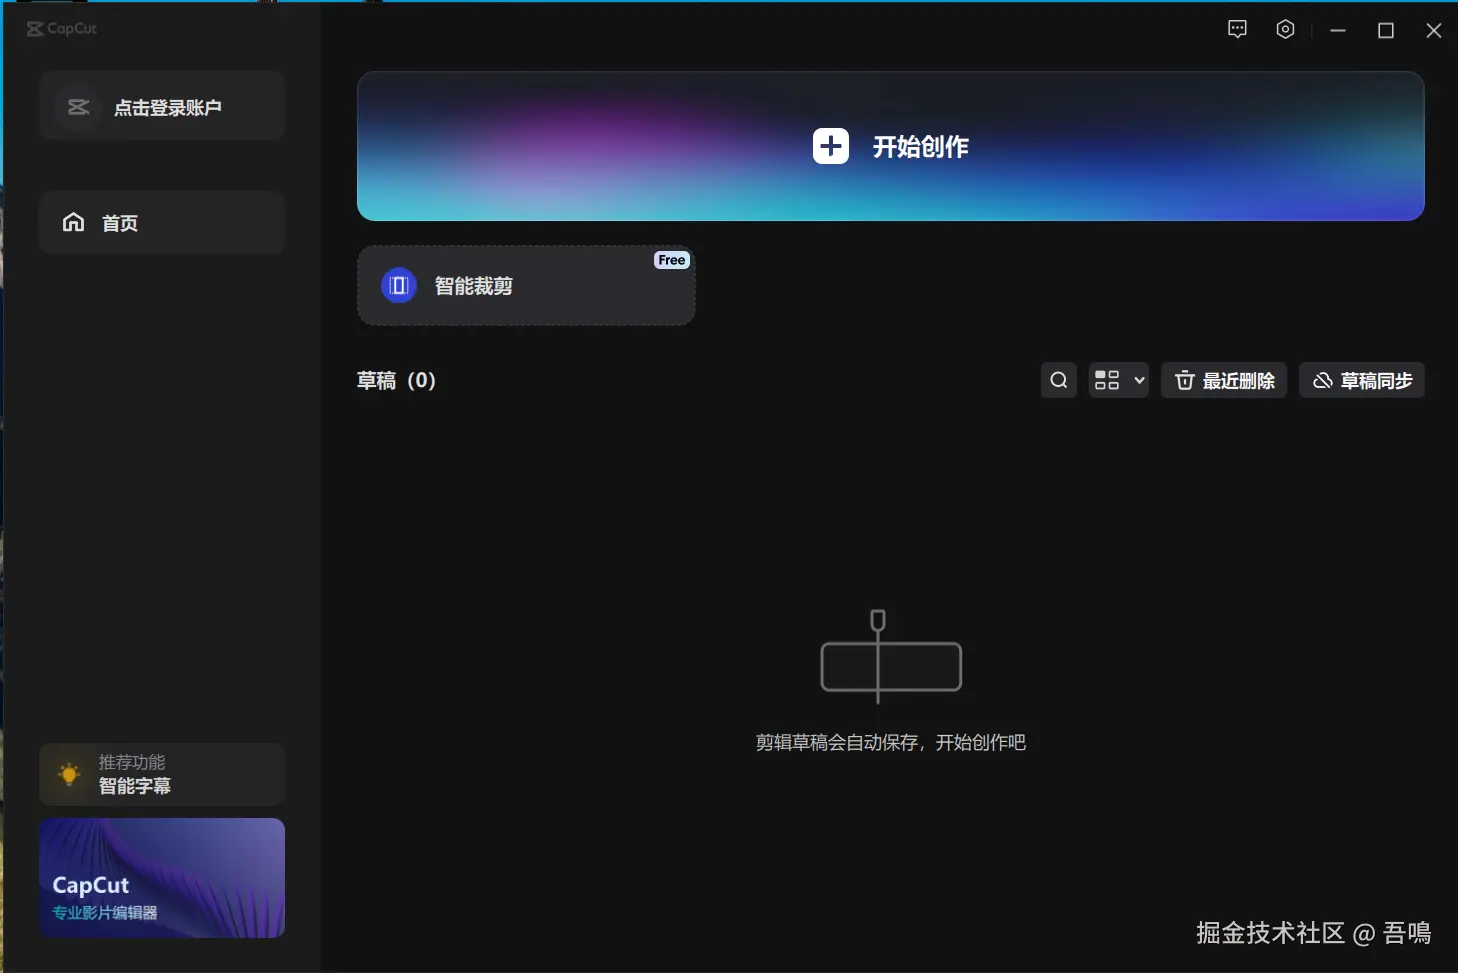Click the blue smart crop icon
This screenshot has width=1458, height=973.
399,286
